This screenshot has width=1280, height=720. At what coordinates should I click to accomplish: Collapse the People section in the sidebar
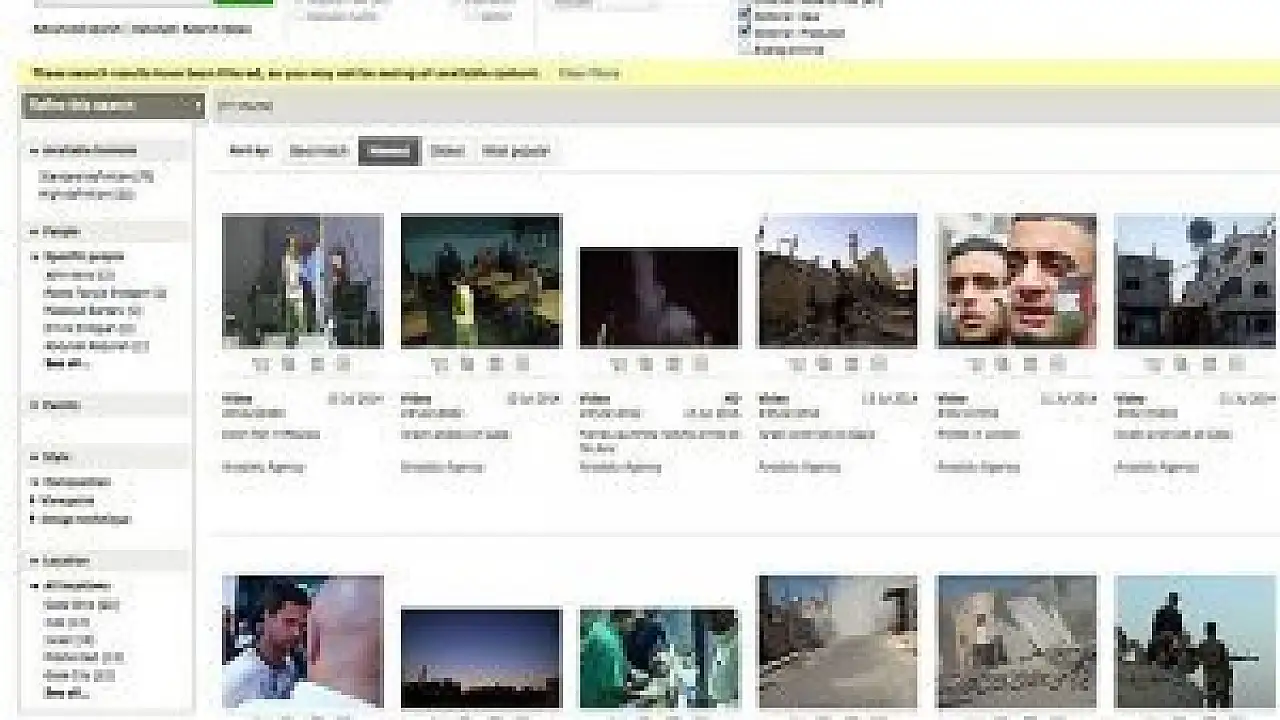(x=34, y=232)
